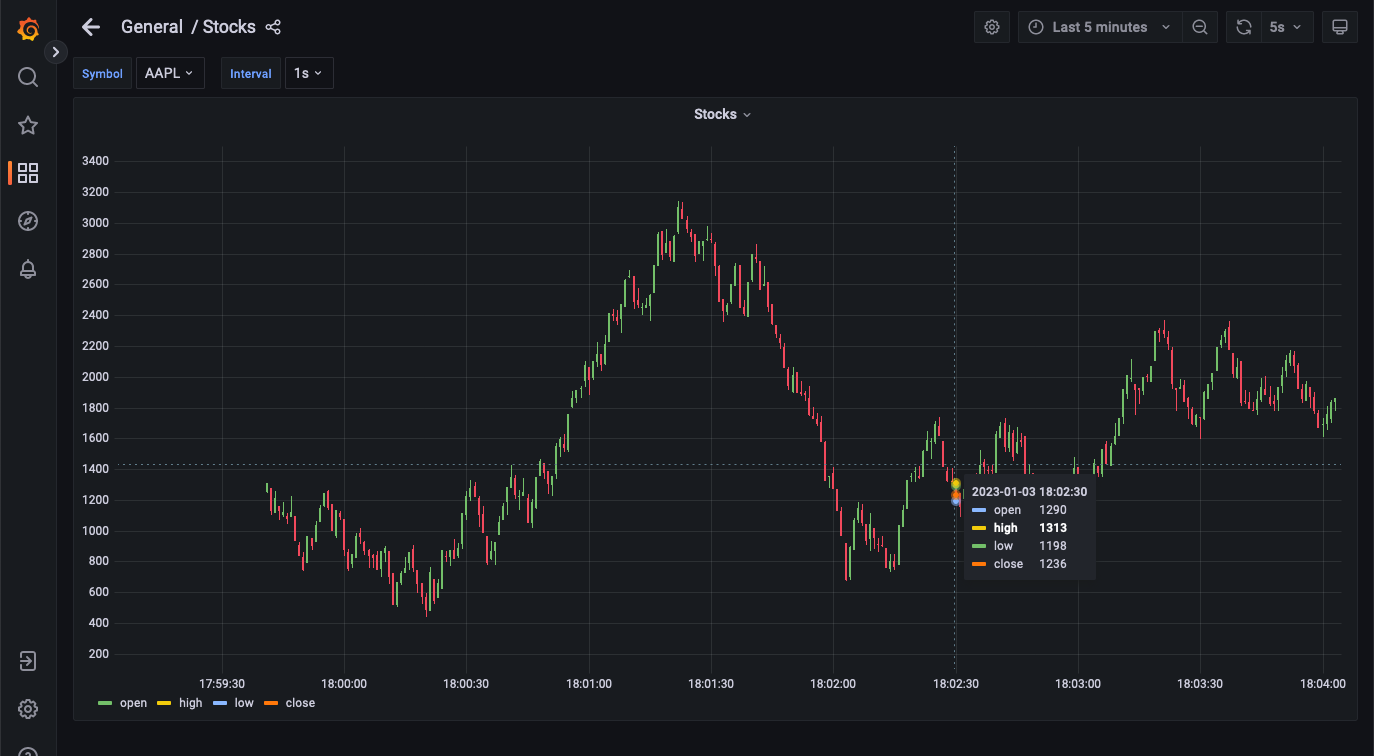Viewport: 1374px width, 756px height.
Task: Click the share dashboard icon
Action: (273, 27)
